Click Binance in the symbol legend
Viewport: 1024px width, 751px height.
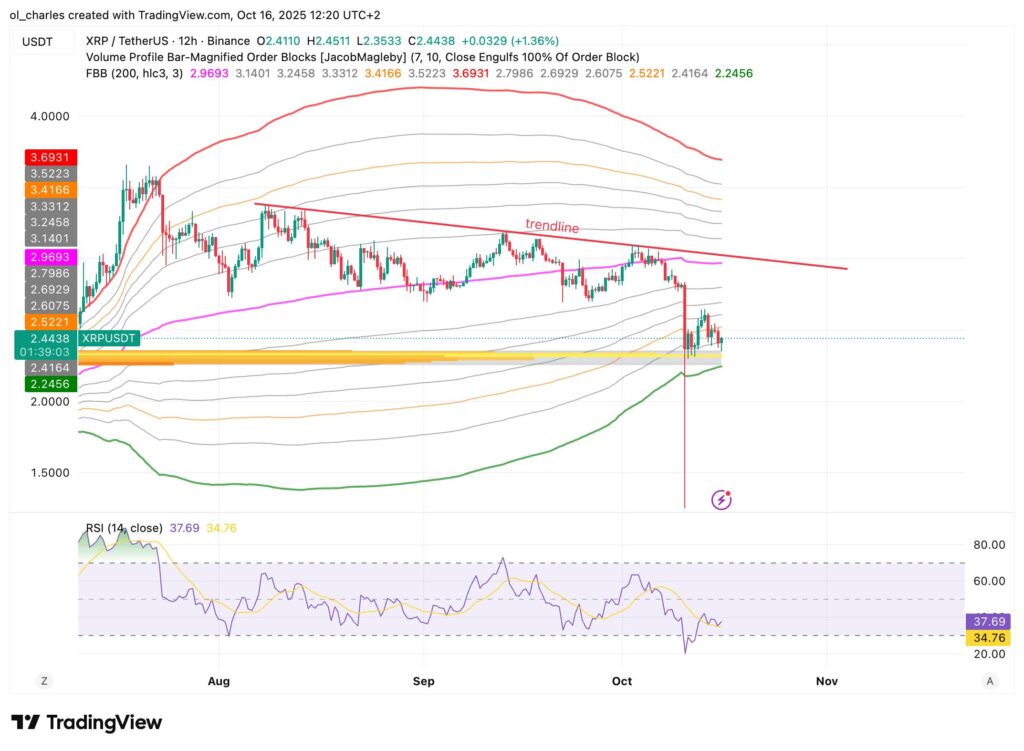(228, 42)
